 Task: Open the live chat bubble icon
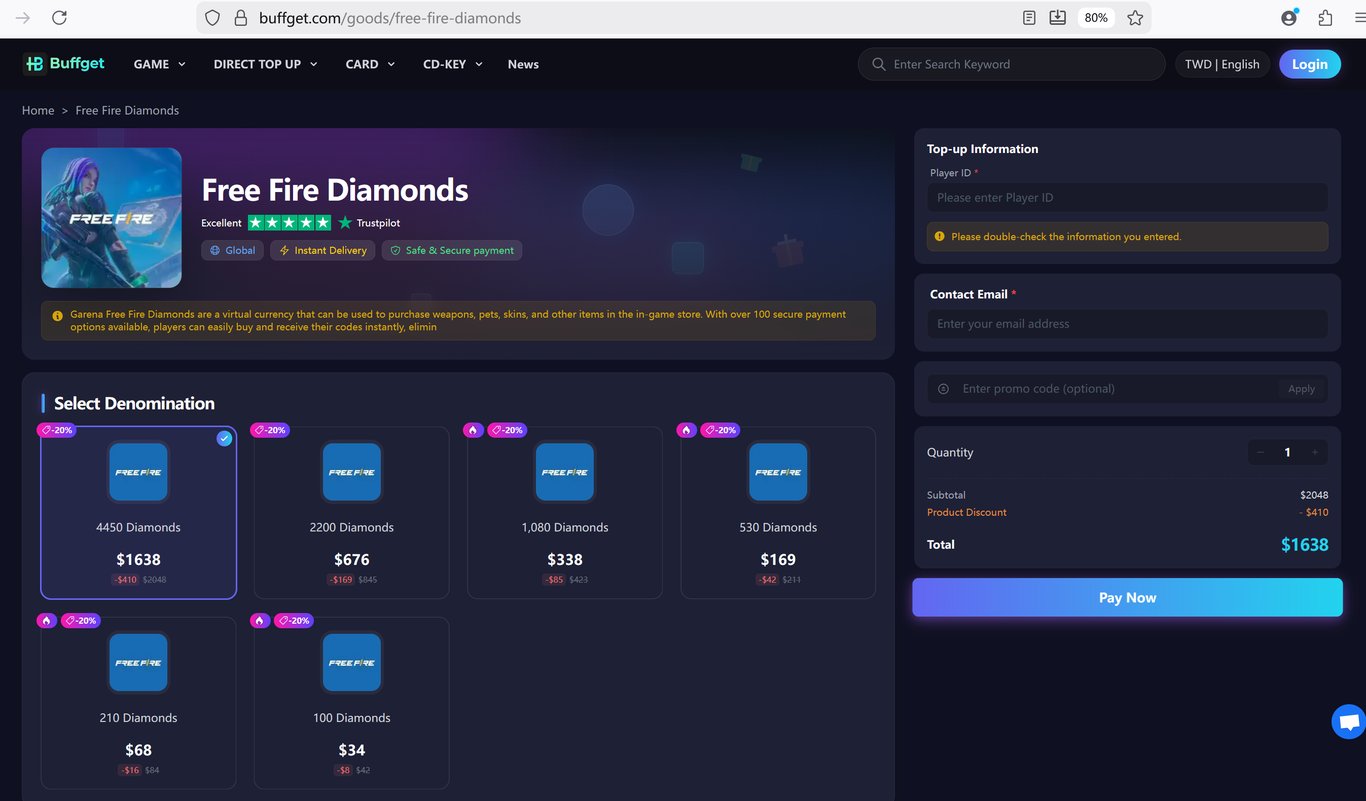[1349, 722]
